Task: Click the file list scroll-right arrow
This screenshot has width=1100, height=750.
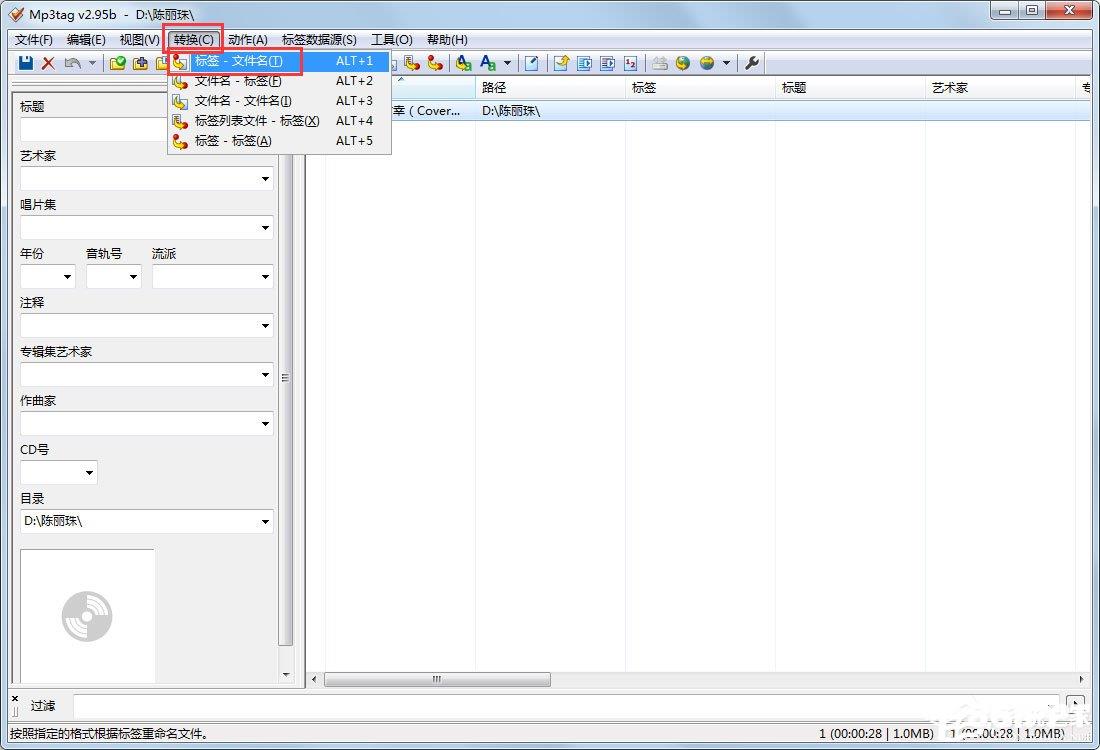Action: coord(1081,679)
